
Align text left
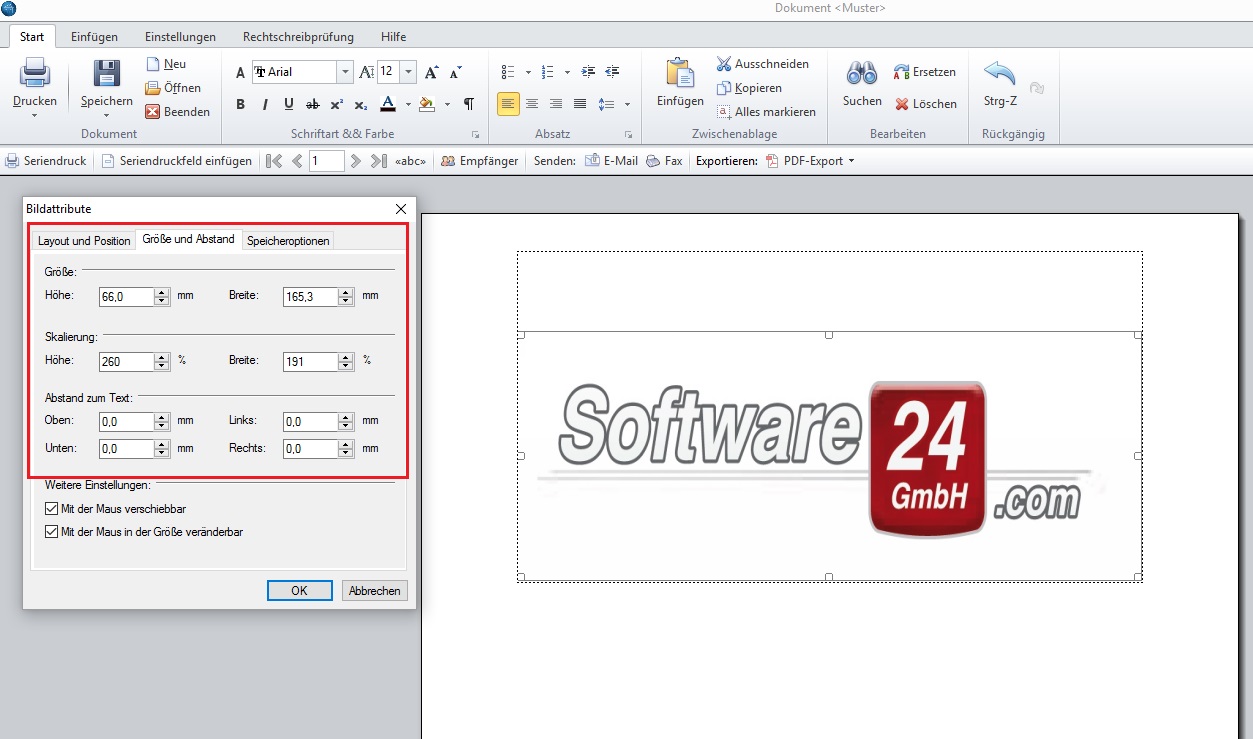tap(508, 104)
